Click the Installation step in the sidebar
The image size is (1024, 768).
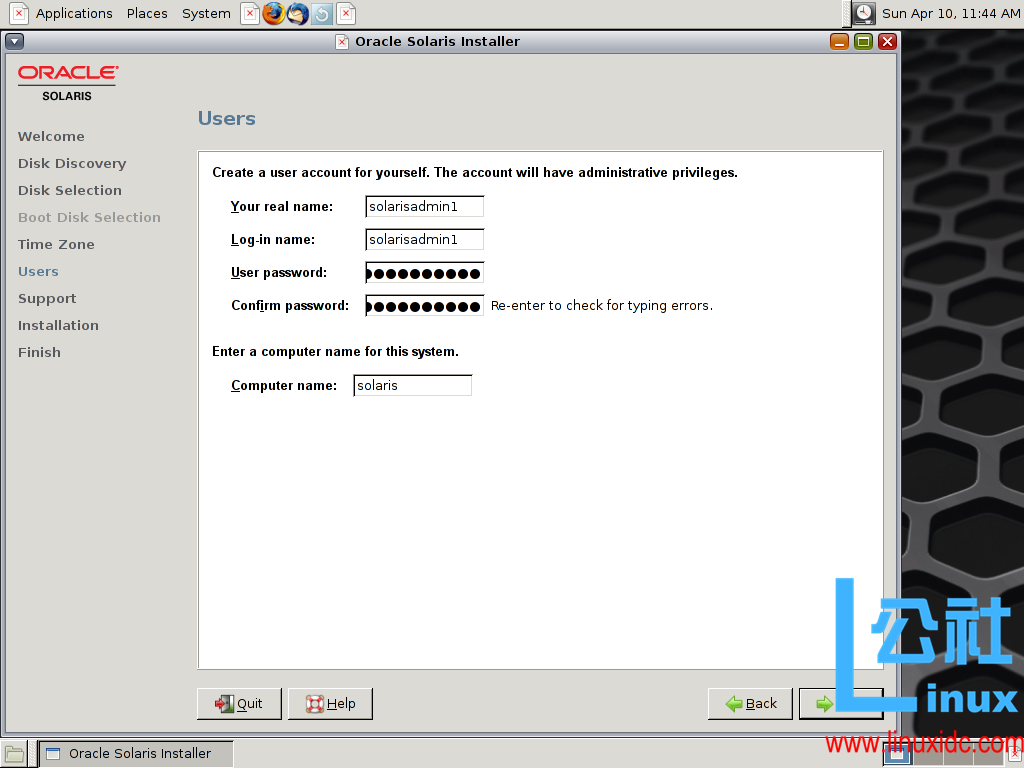[58, 325]
